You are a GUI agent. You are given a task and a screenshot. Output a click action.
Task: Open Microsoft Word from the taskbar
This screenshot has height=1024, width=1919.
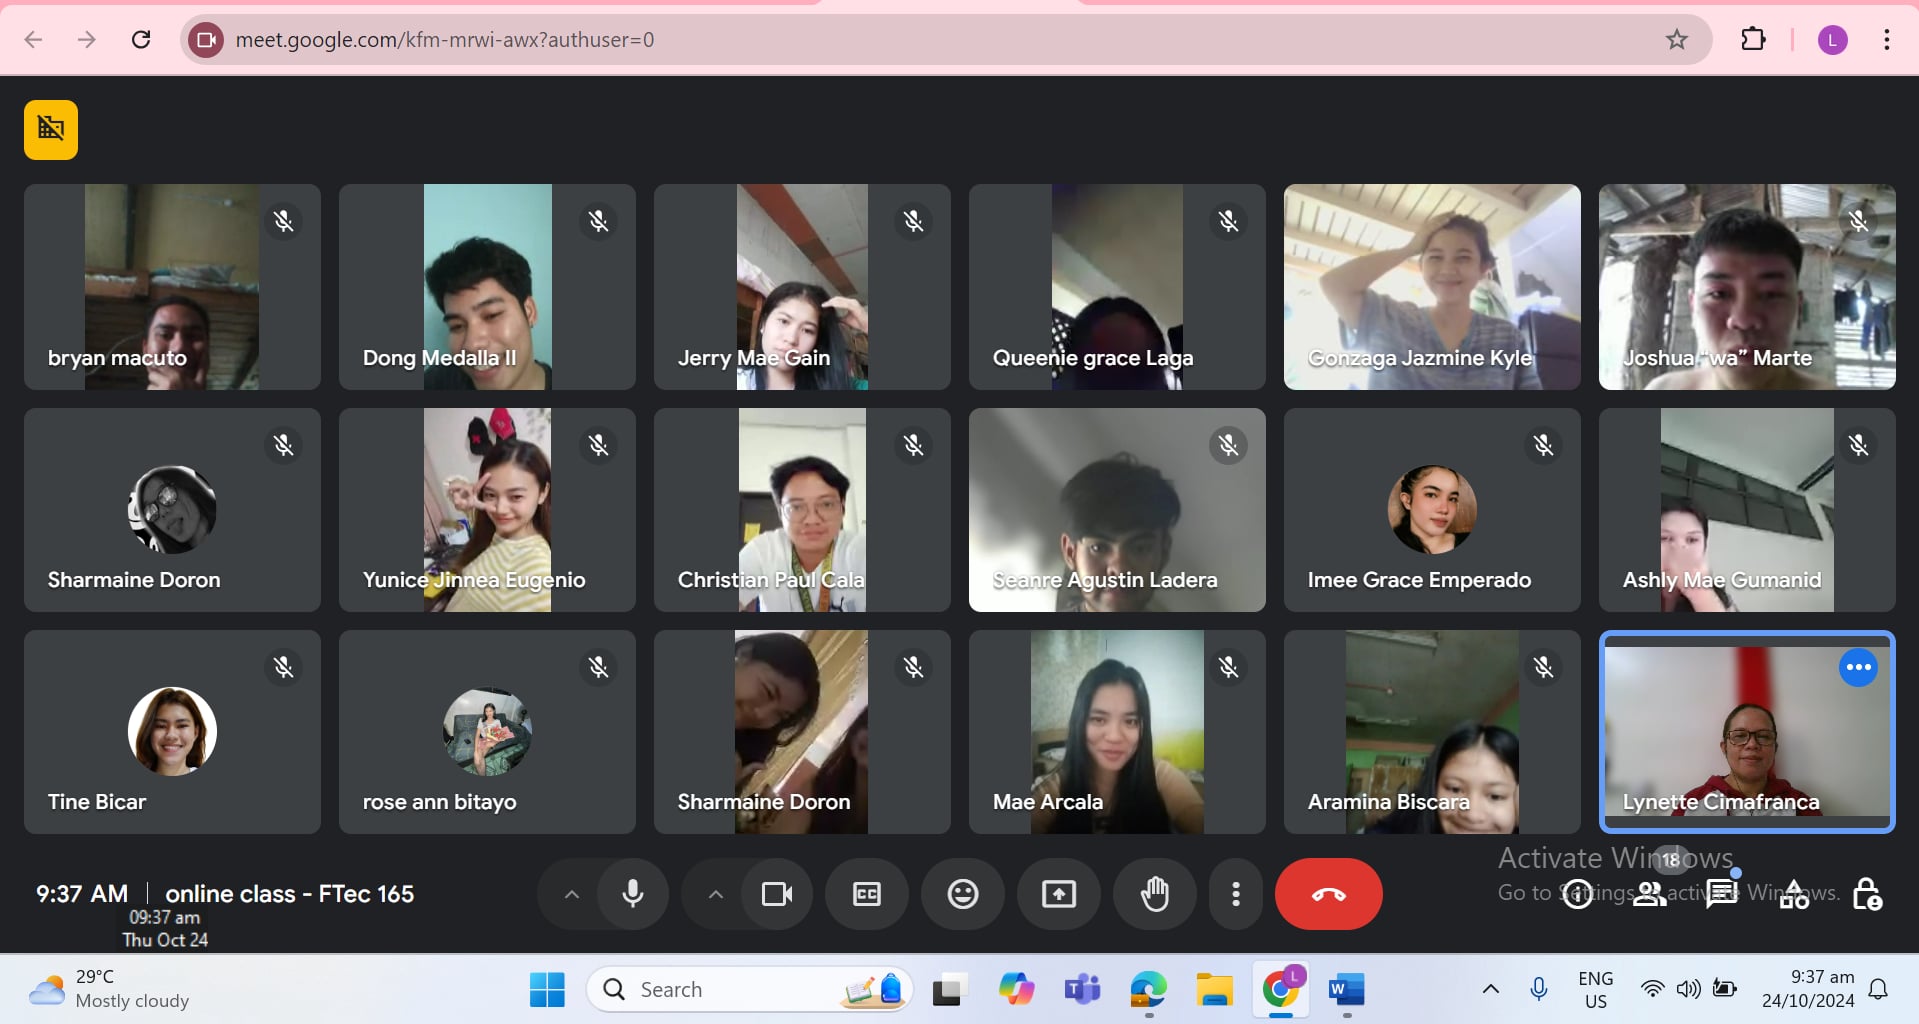(1346, 990)
